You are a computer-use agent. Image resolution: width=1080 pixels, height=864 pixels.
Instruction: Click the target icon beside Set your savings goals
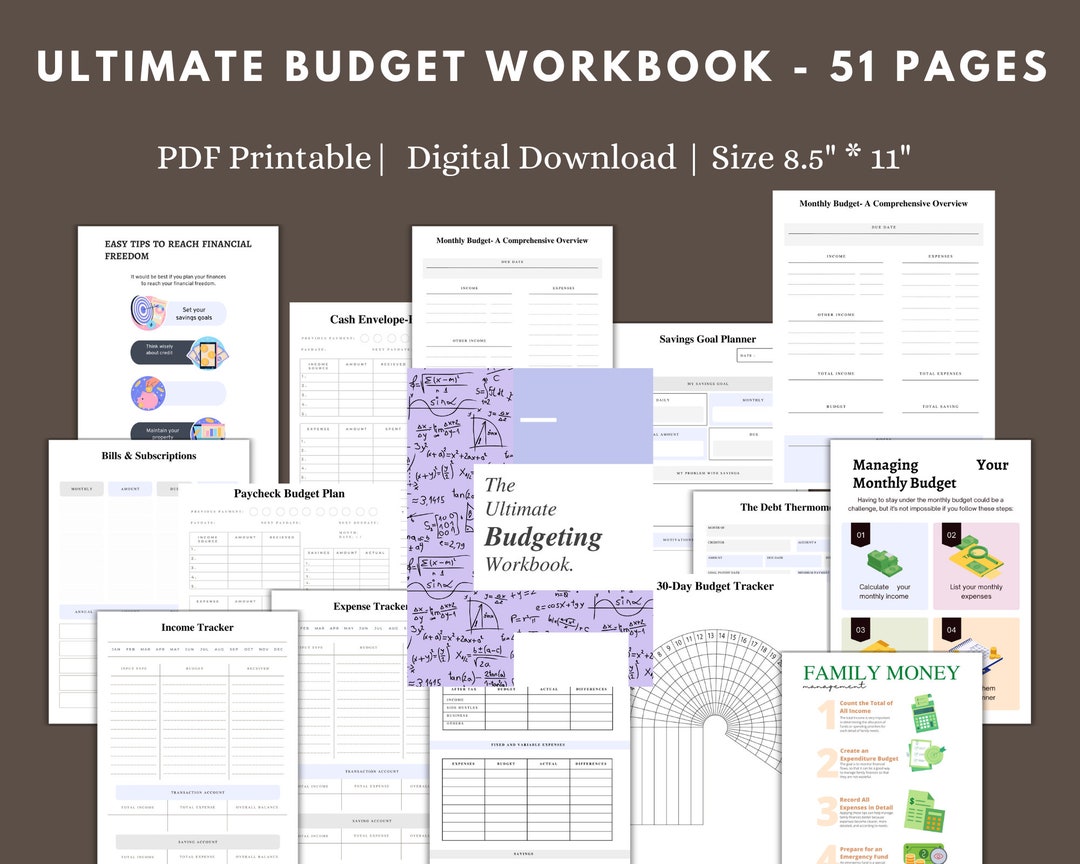148,312
